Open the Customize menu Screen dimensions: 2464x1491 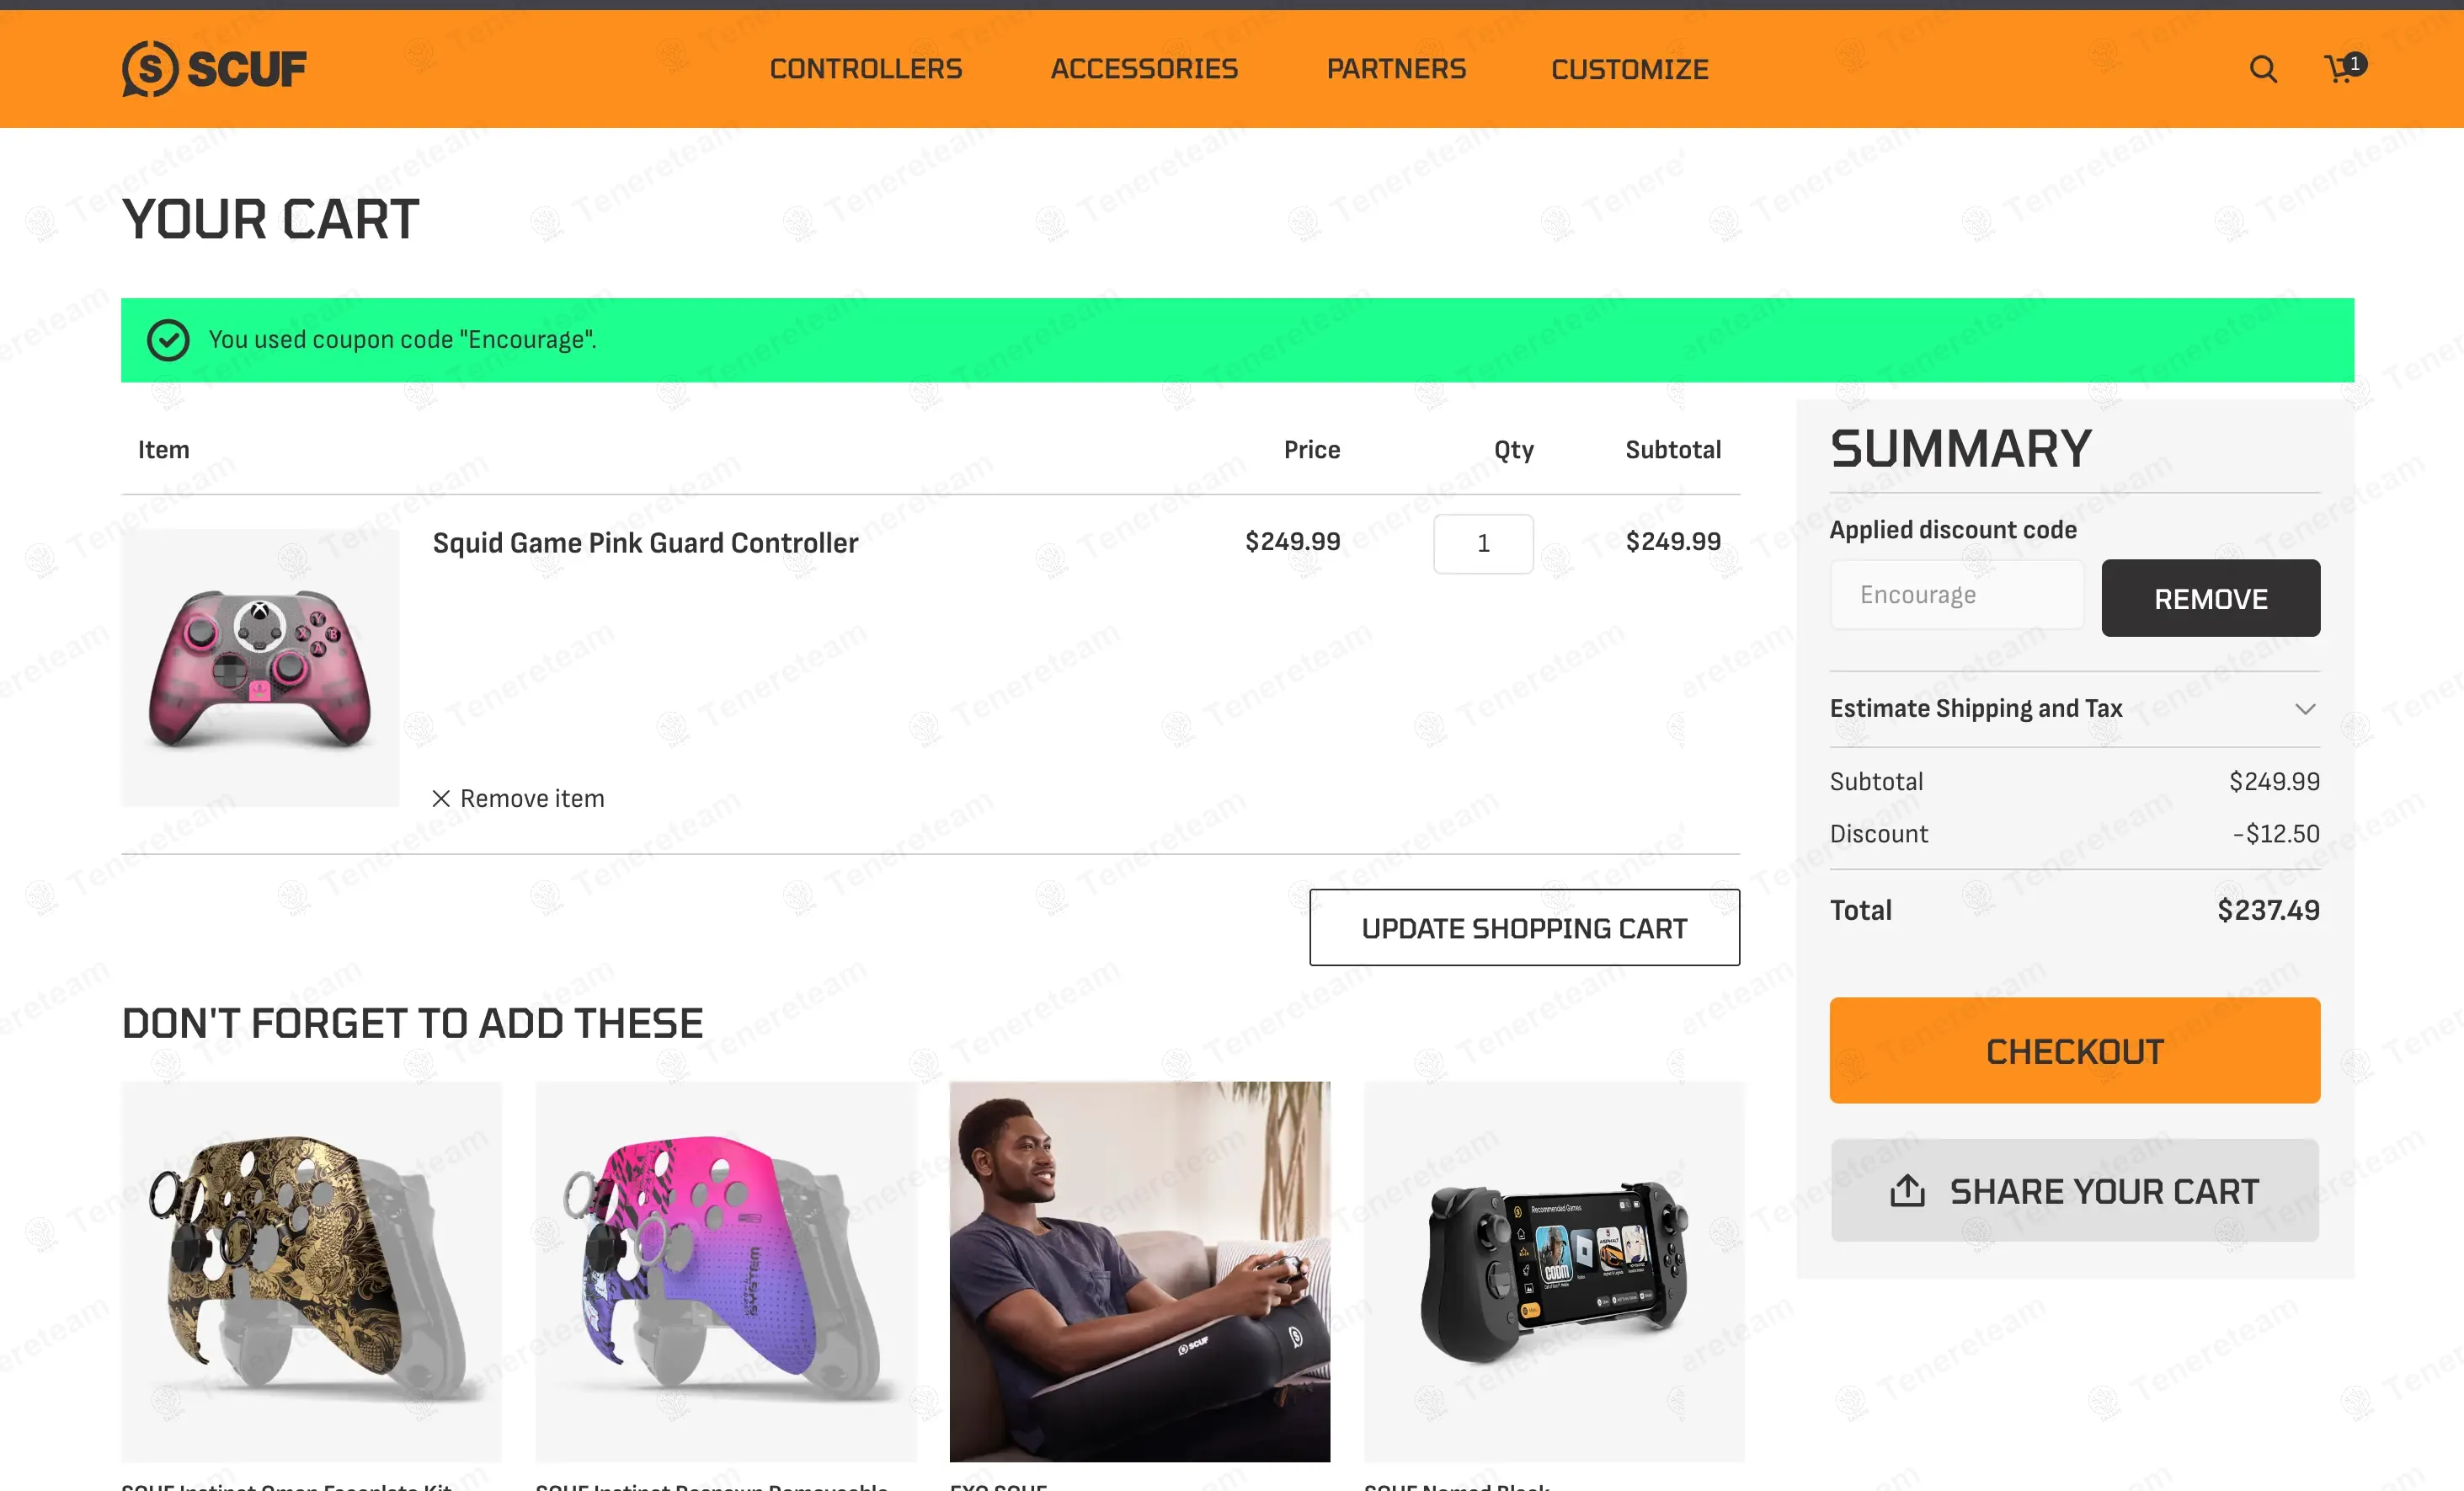pos(1630,69)
